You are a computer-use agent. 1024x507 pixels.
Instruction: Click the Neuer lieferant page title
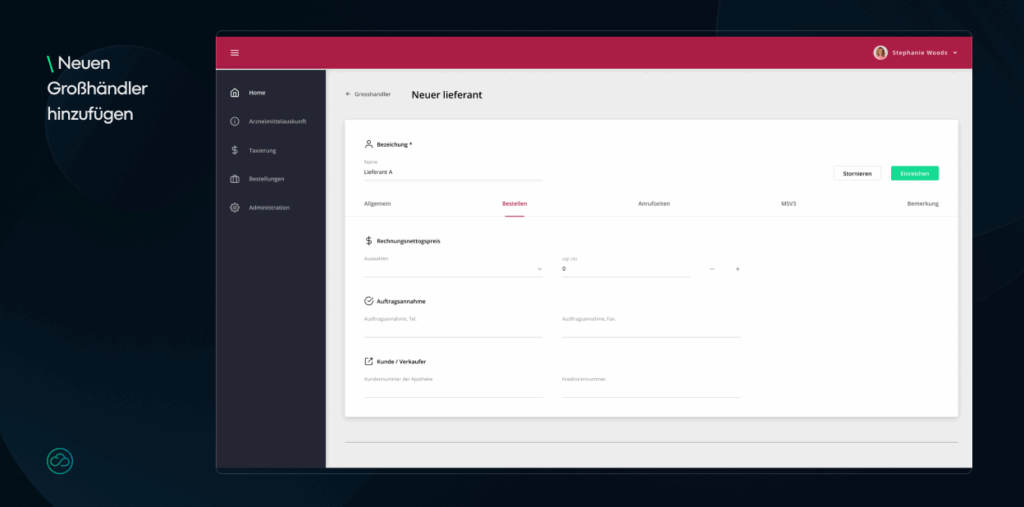pos(447,95)
